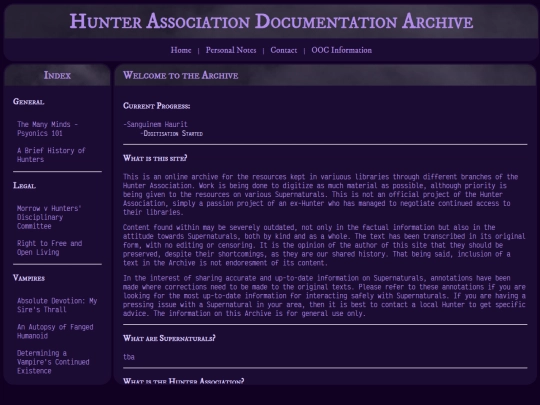Viewport: 540px width, 405px height.
Task: Click the What are Supernaturals? heading
Action: [169, 338]
